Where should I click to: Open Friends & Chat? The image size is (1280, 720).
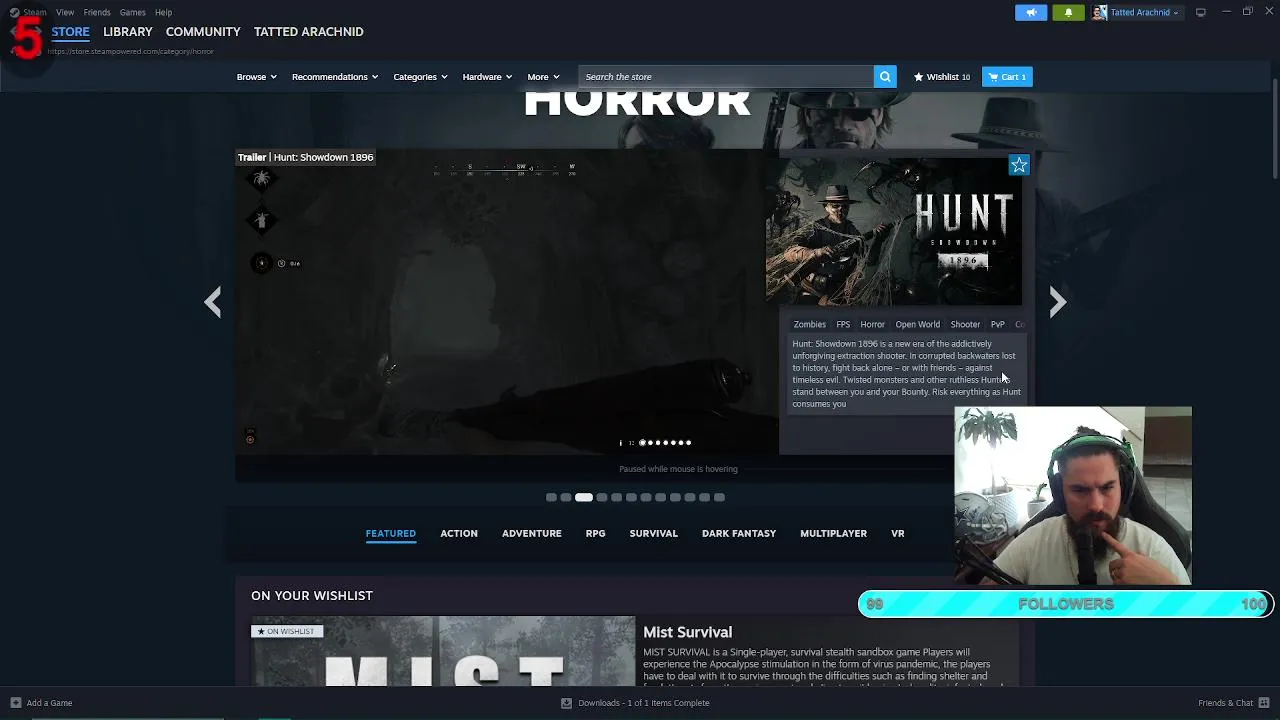(x=1226, y=703)
